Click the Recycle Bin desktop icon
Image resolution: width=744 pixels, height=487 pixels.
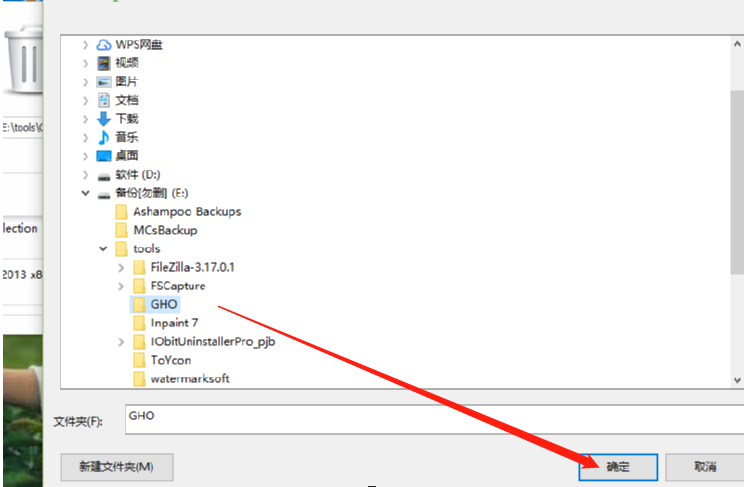[23, 59]
